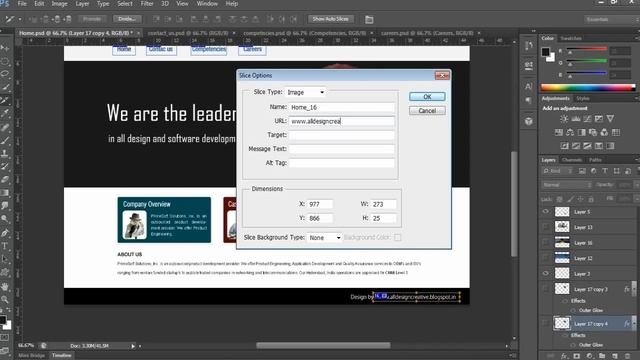Show Layer 13 via its visibility box

point(545,227)
